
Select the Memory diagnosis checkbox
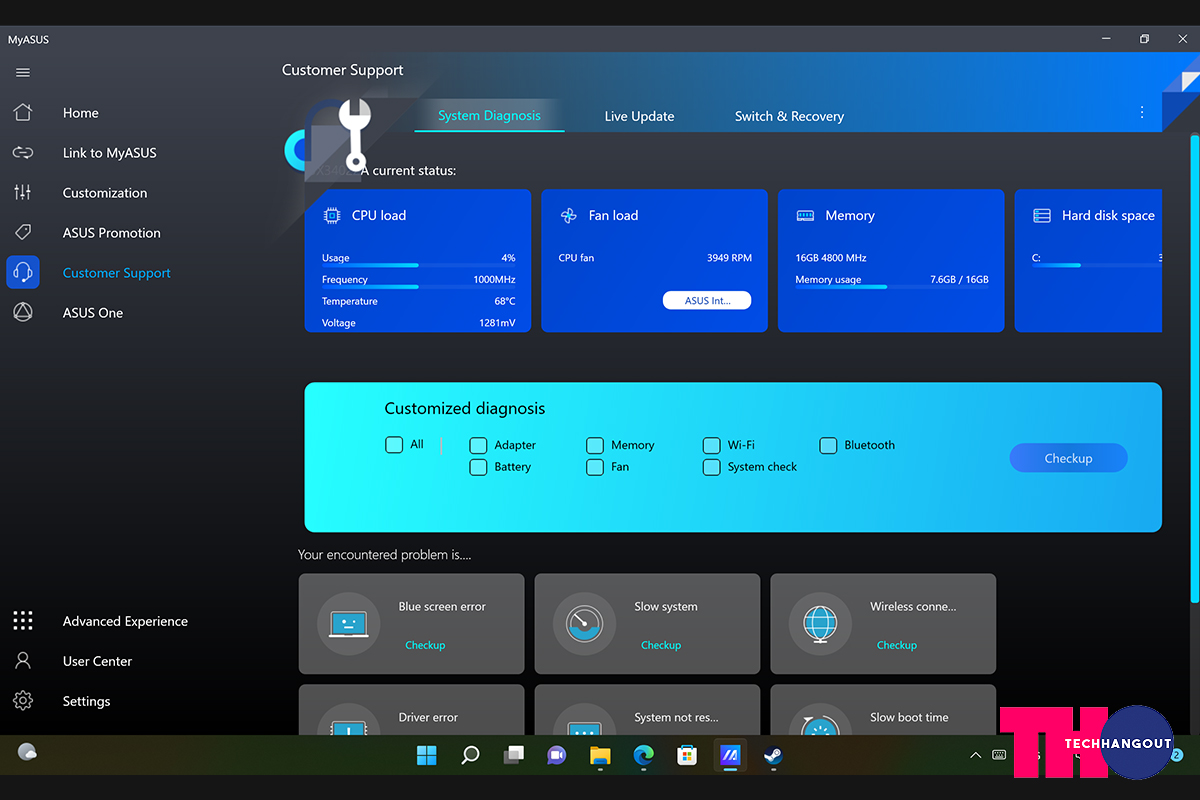tap(595, 446)
